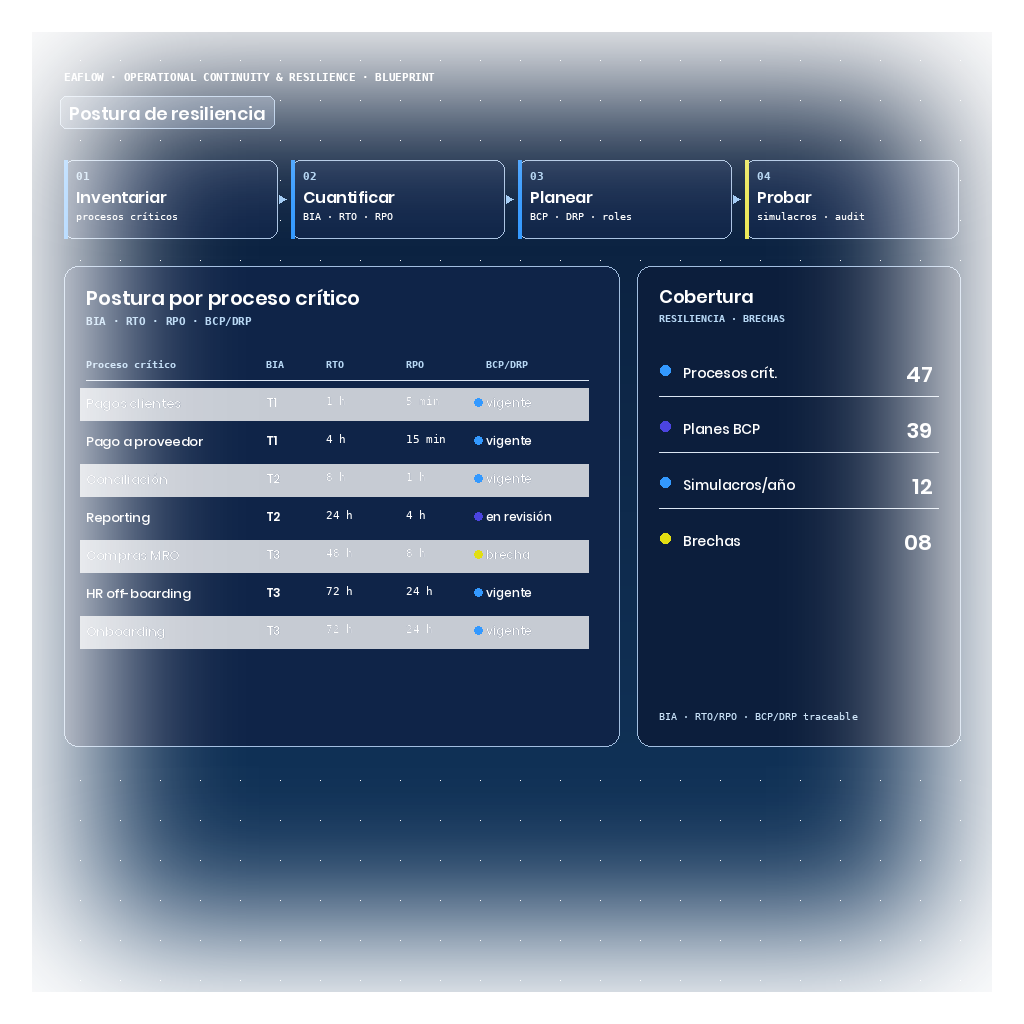
Task: Click blue dot beside Simulacros/año
Action: click(665, 483)
